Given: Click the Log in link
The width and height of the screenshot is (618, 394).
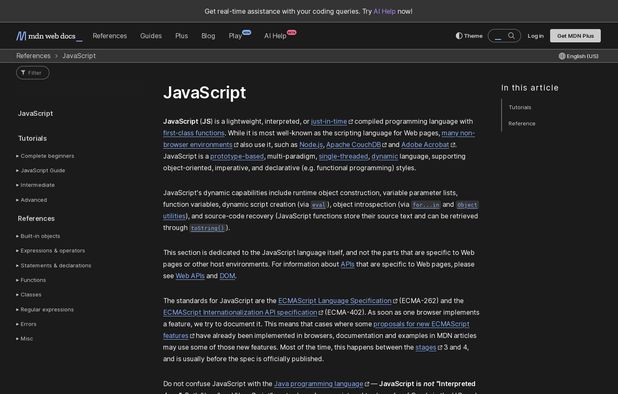Looking at the screenshot, I should point(535,36).
